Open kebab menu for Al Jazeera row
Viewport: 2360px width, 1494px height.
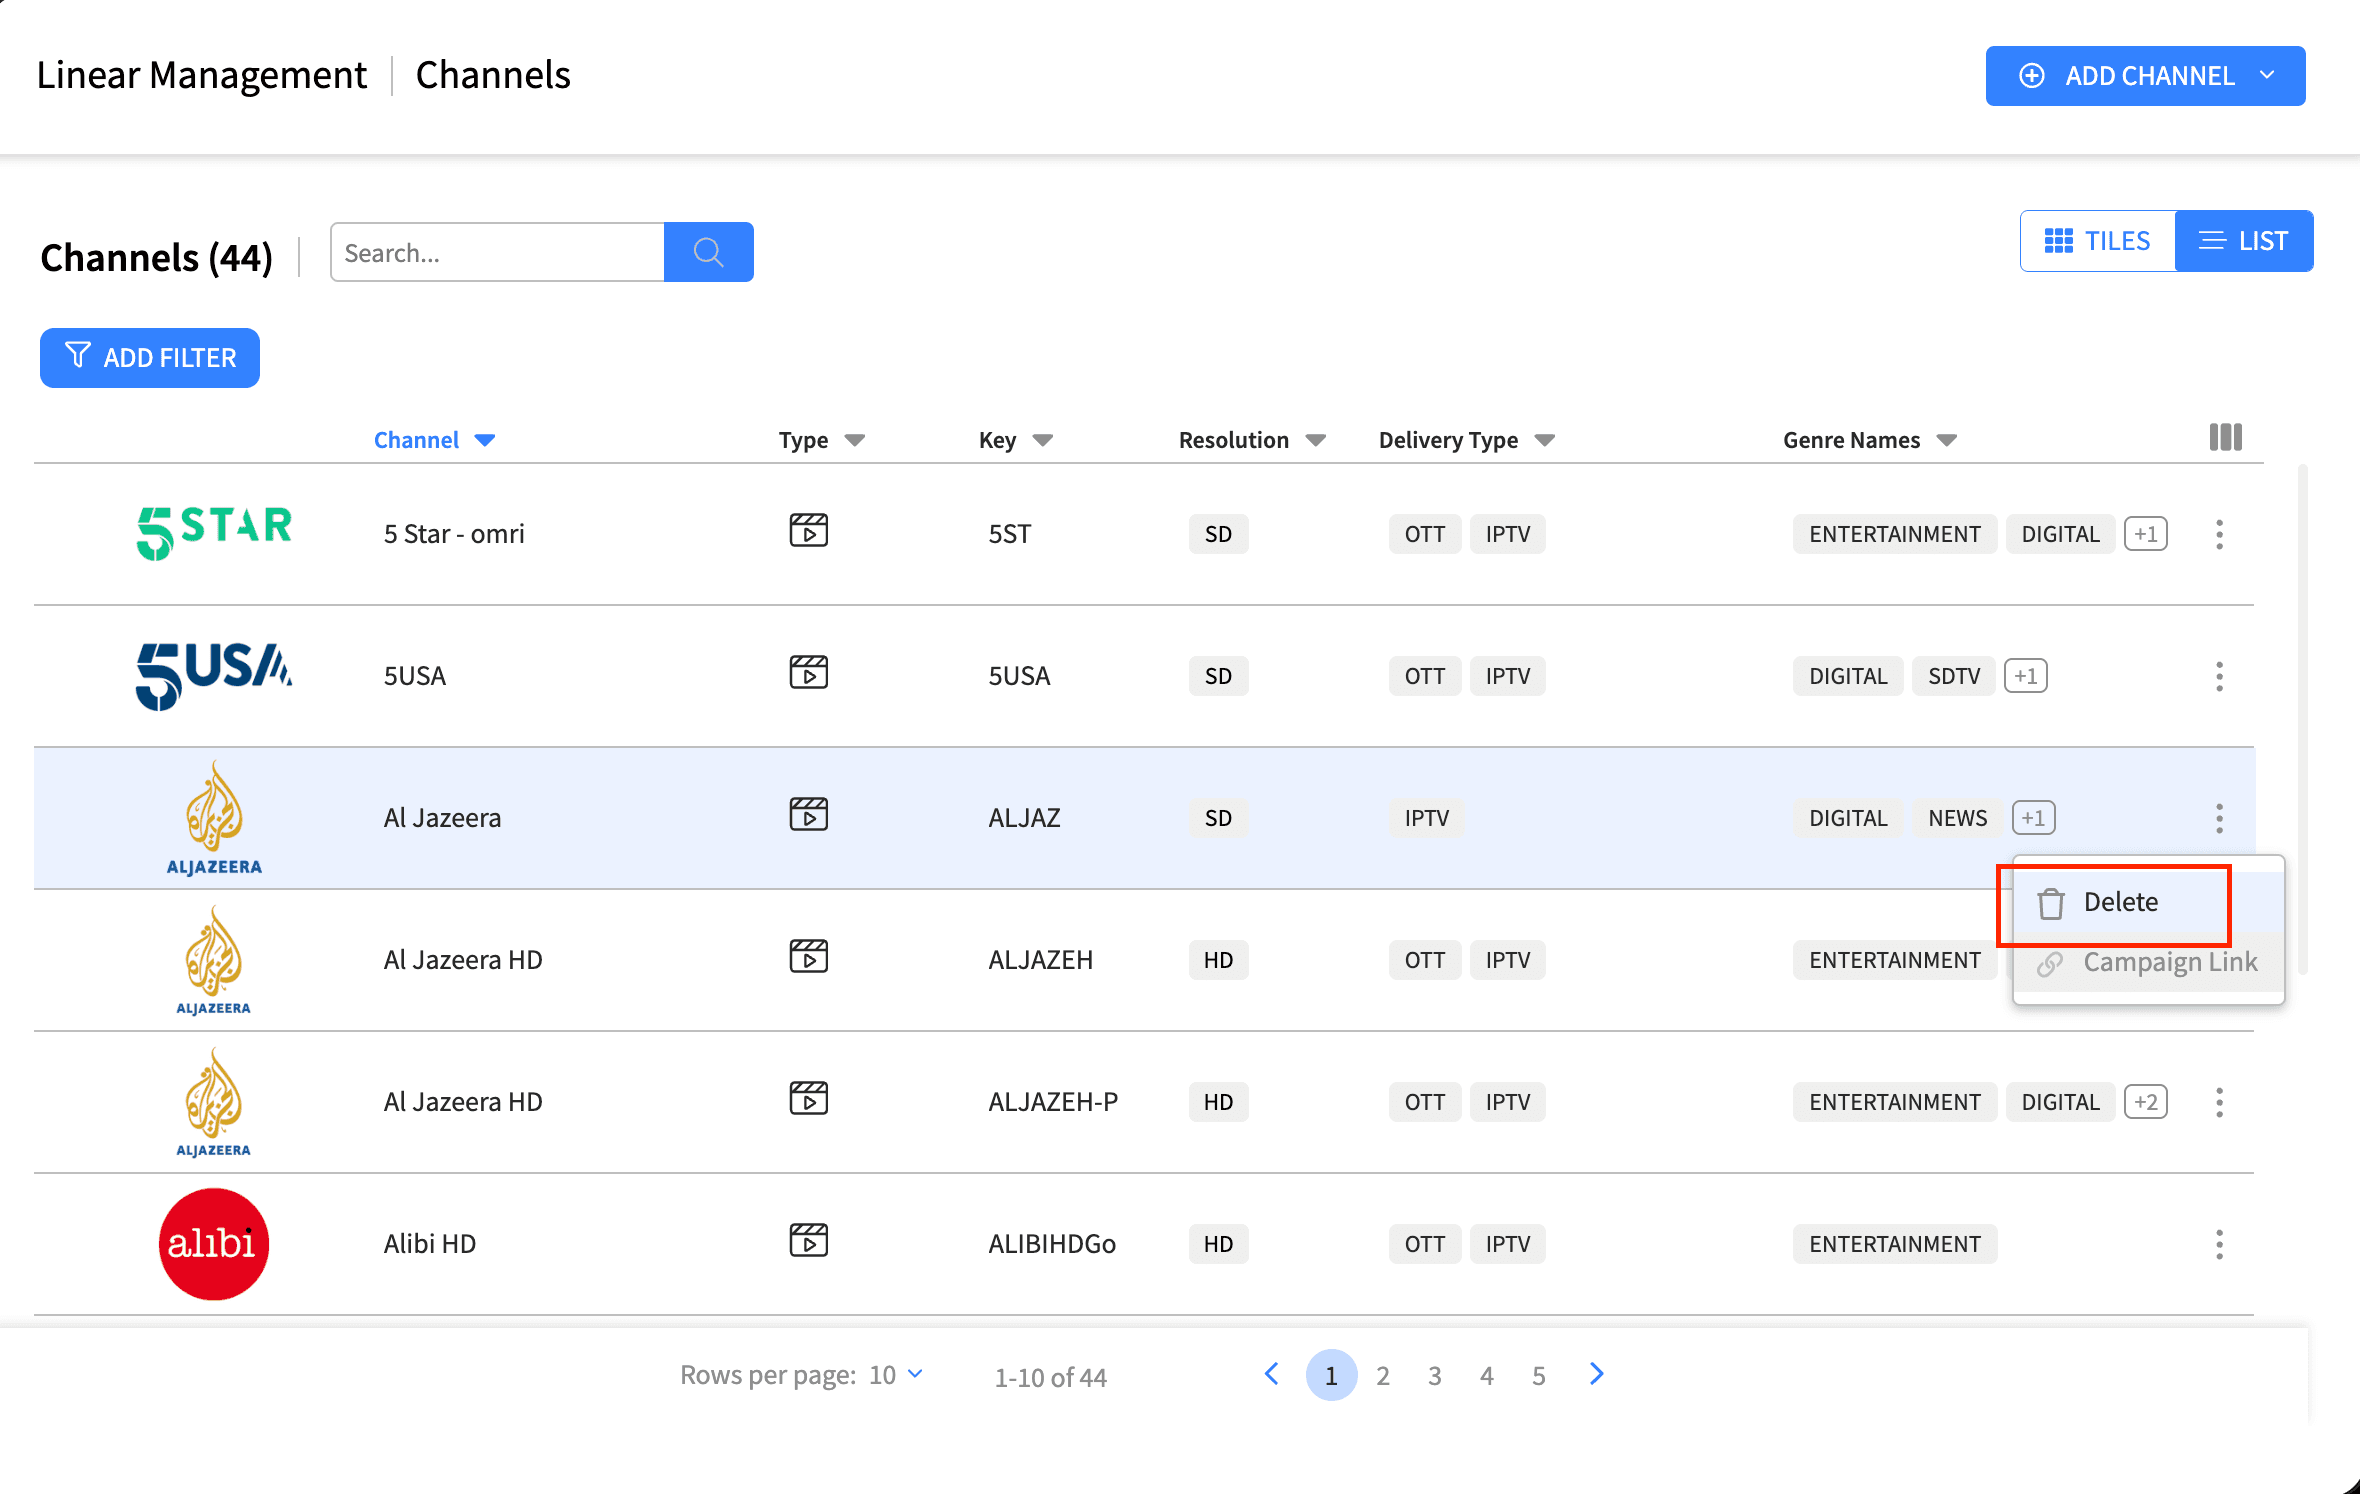click(2219, 818)
